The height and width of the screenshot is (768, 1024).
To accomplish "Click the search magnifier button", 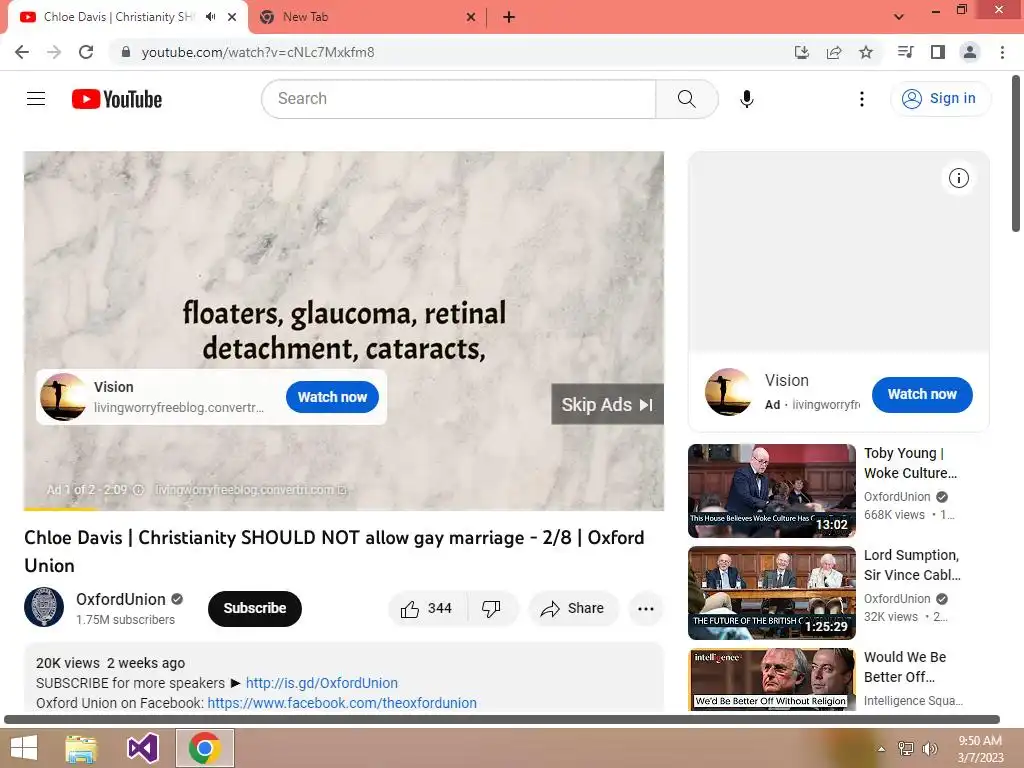I will pos(686,99).
